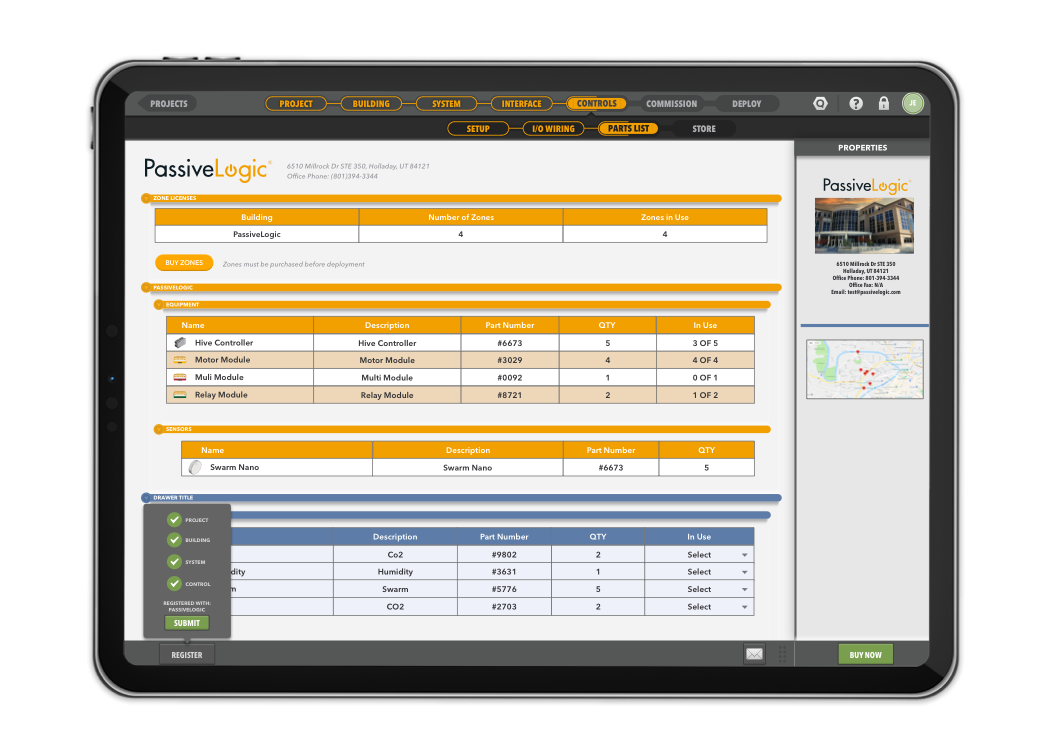Open the I/O Wiring sub-tab
This screenshot has height=753, width=1051.
pos(553,129)
